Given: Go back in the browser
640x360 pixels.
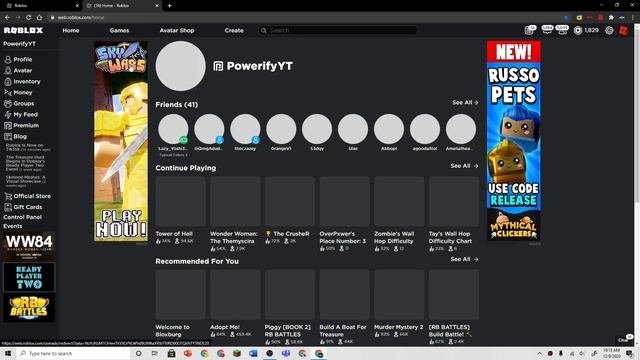Looking at the screenshot, I should coord(7,18).
